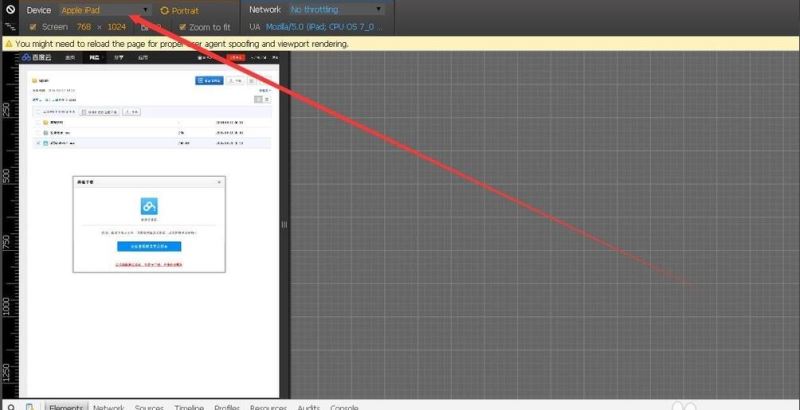Click the blue save button in emulated page
This screenshot has width=800, height=410.
coord(209,80)
